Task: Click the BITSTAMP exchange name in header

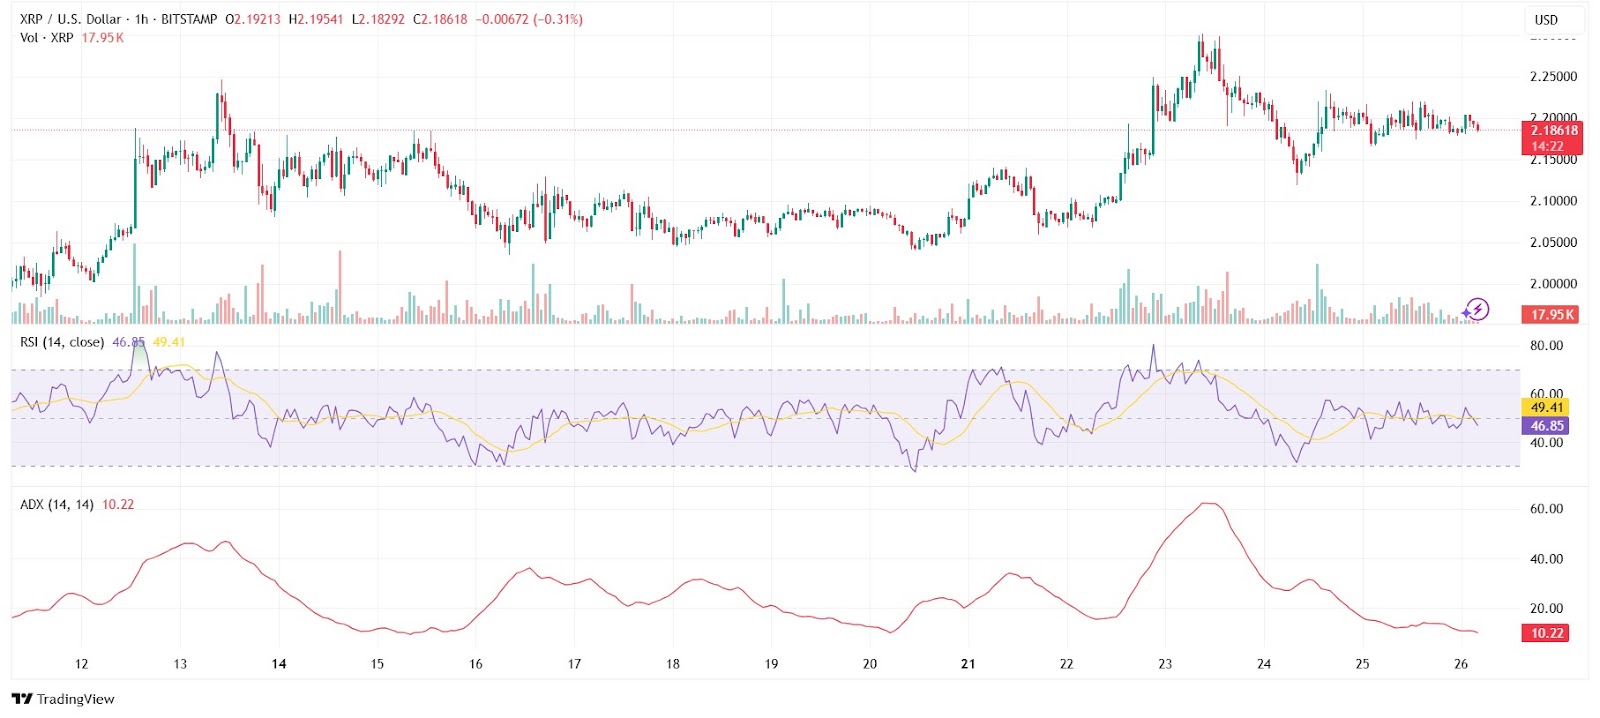Action: (x=187, y=19)
